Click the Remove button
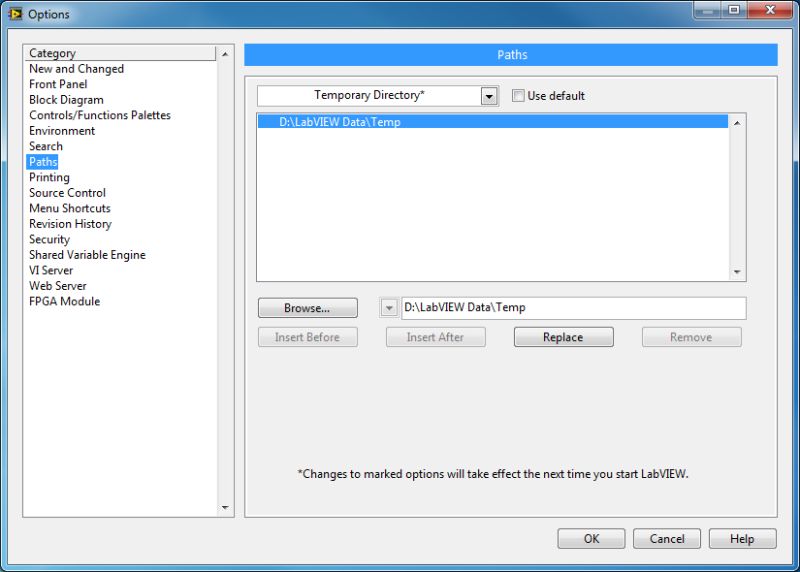Screen dimensions: 800x572 [x=692, y=337]
